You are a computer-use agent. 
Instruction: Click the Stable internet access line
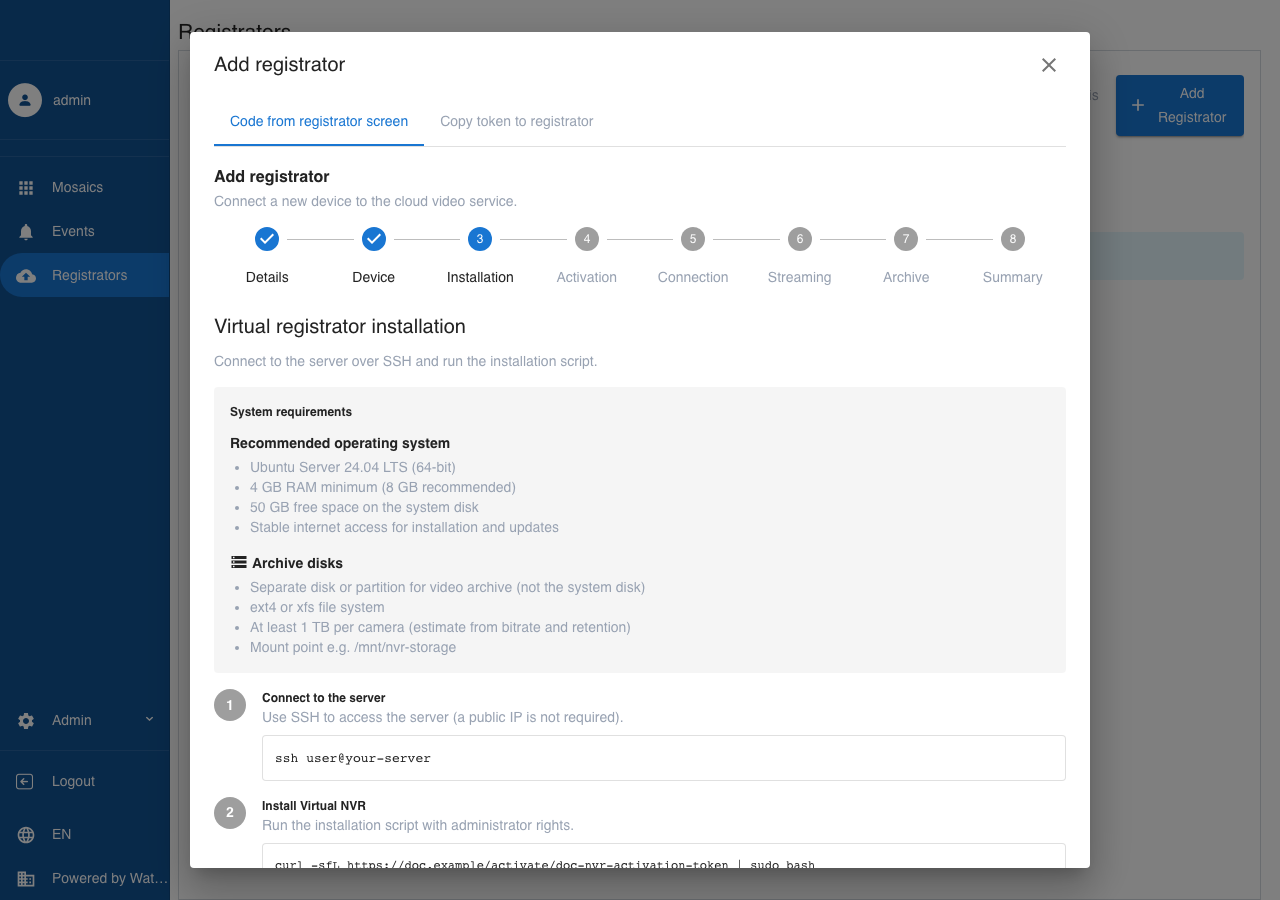coord(404,527)
